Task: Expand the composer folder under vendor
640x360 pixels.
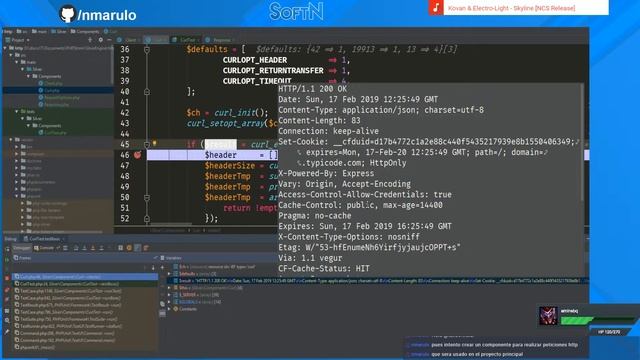Action: pos(17,154)
